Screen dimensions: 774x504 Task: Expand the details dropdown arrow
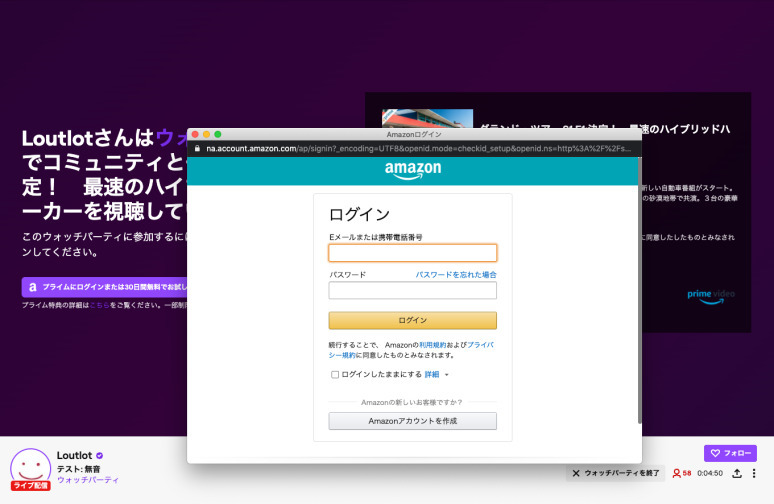pos(446,375)
